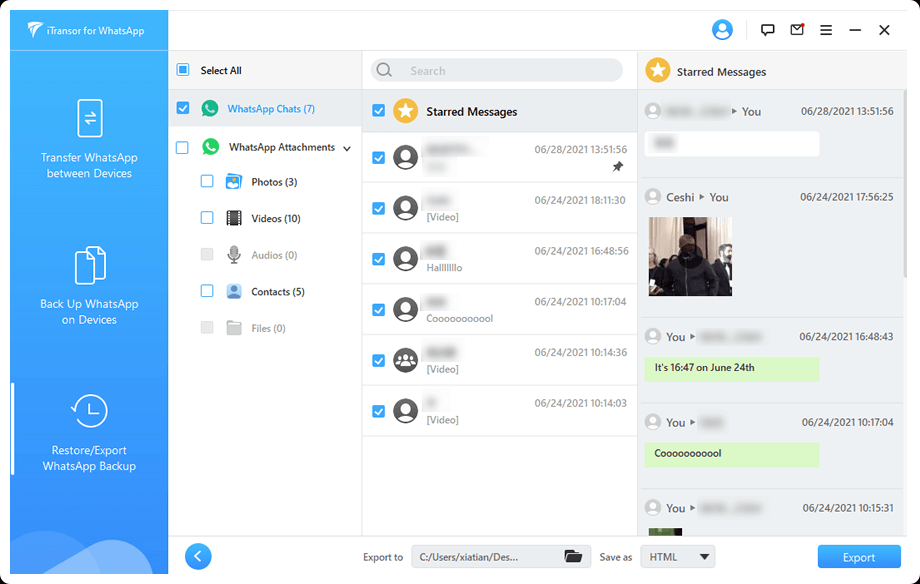Browse export folder with folder icon

(573, 556)
